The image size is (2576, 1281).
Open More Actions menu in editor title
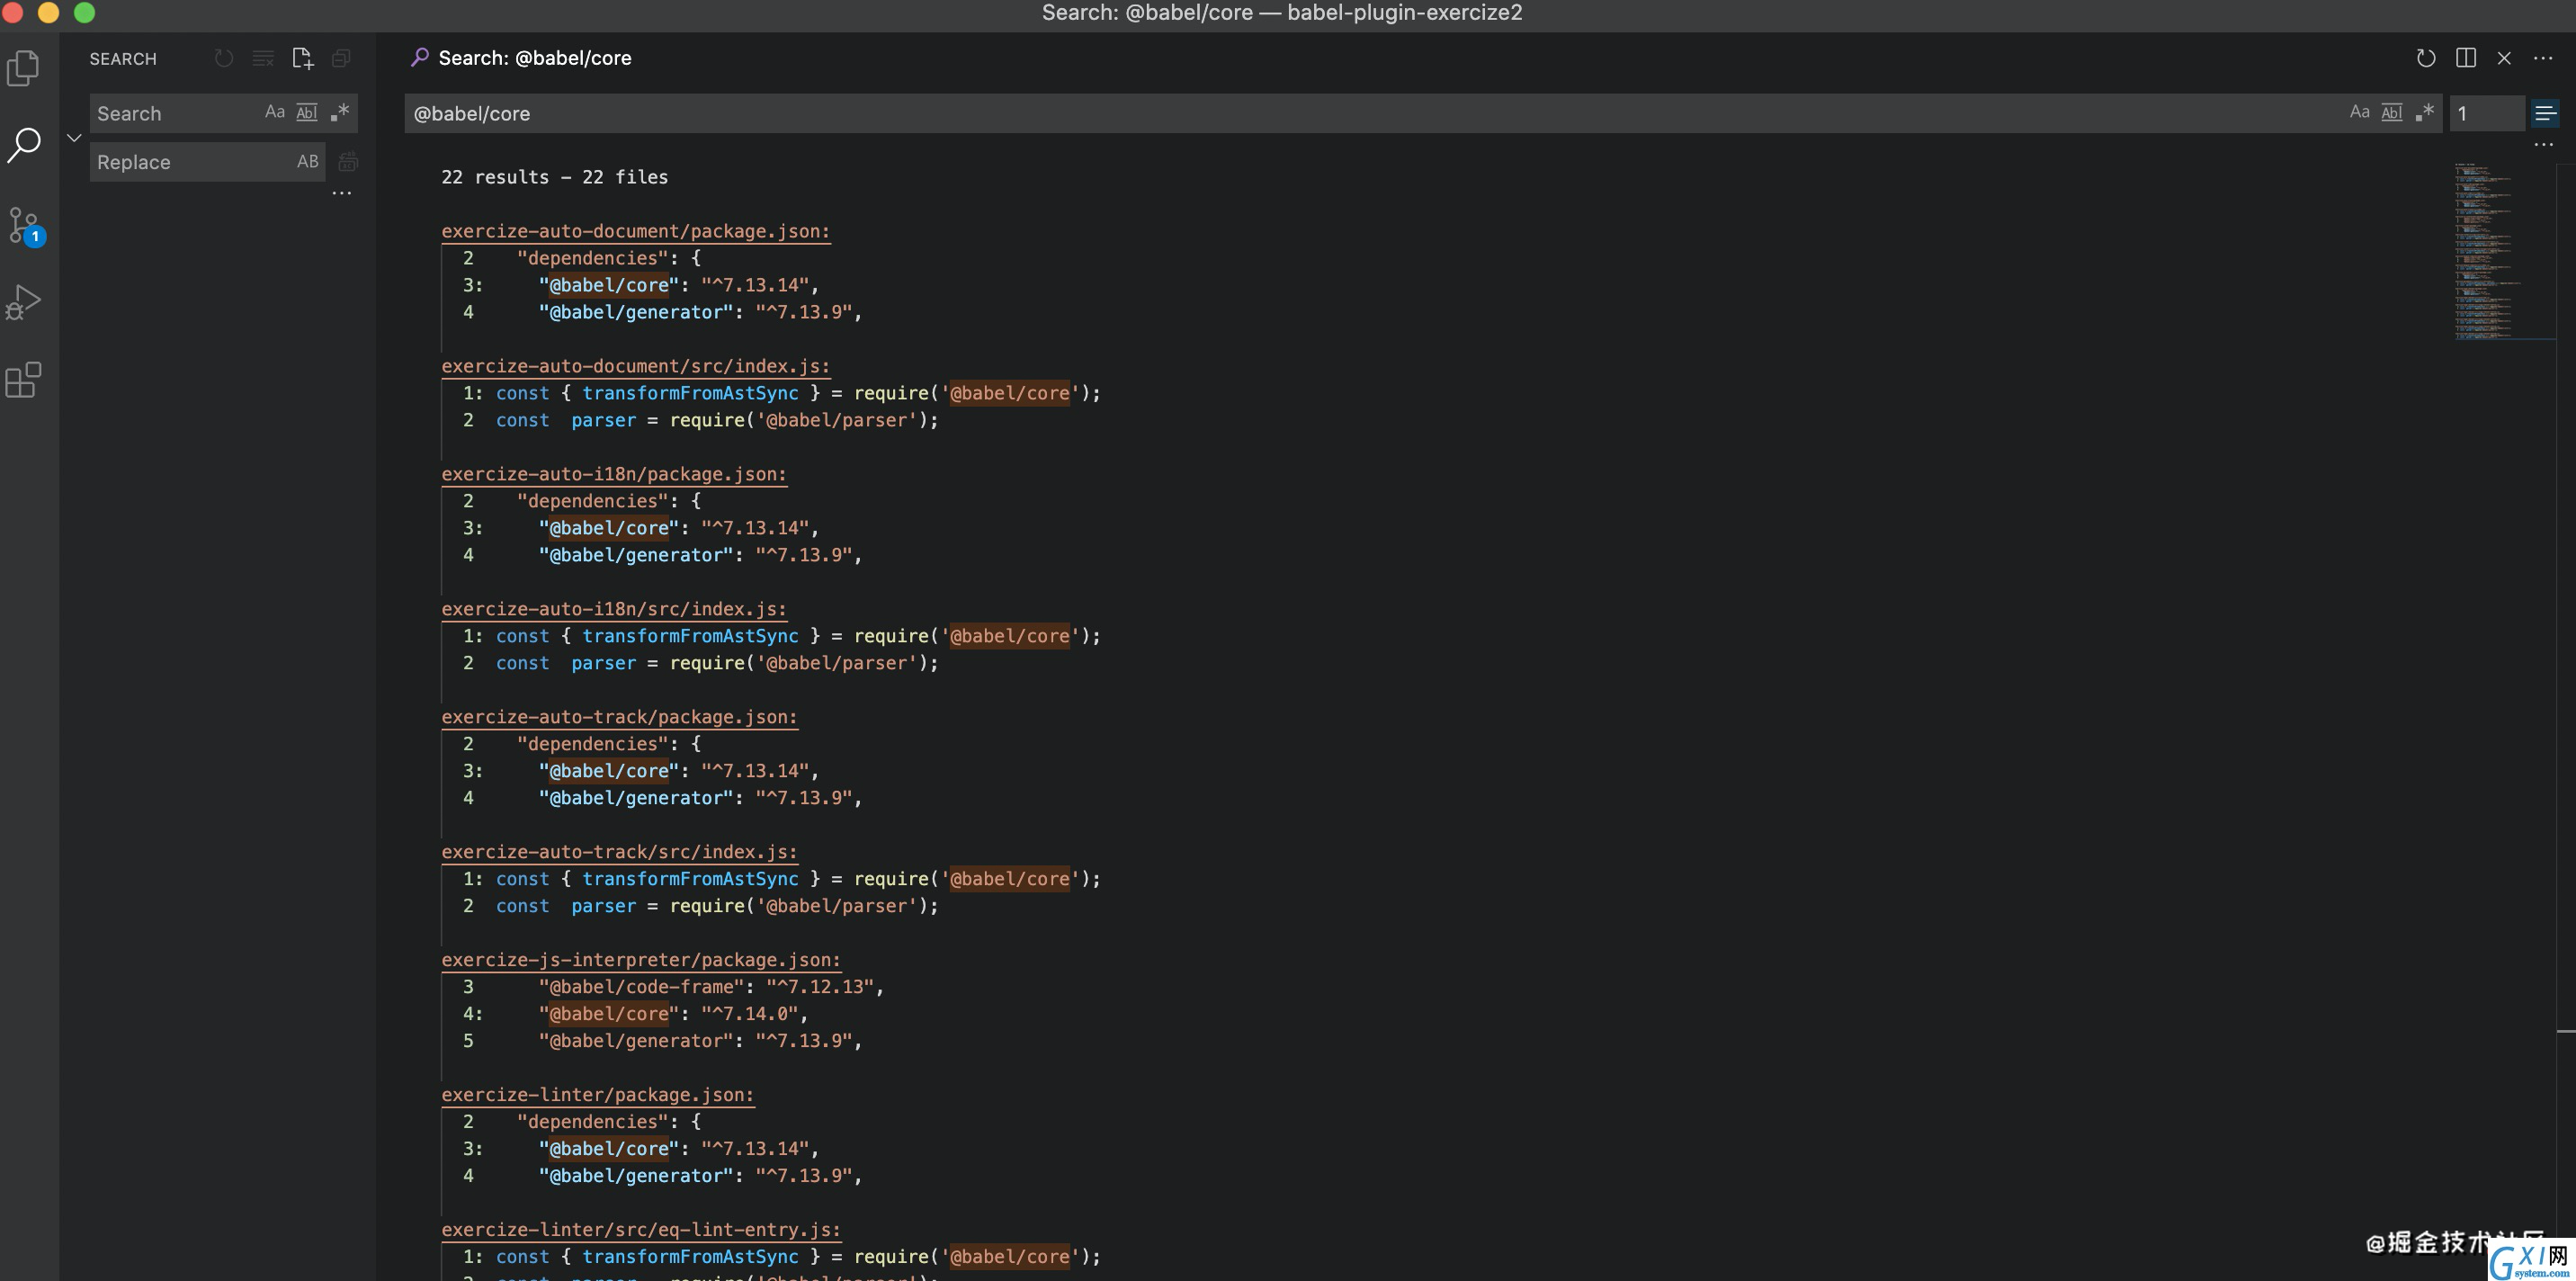pyautogui.click(x=2544, y=58)
